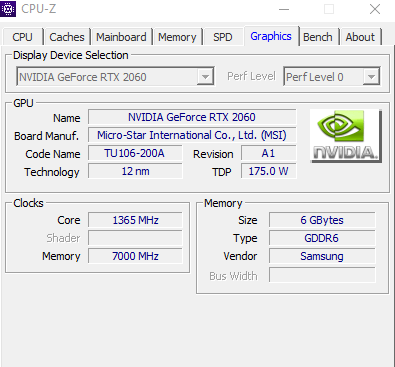This screenshot has width=395, height=367.
Task: Click the Display Device Selection group label
Action: (71, 55)
